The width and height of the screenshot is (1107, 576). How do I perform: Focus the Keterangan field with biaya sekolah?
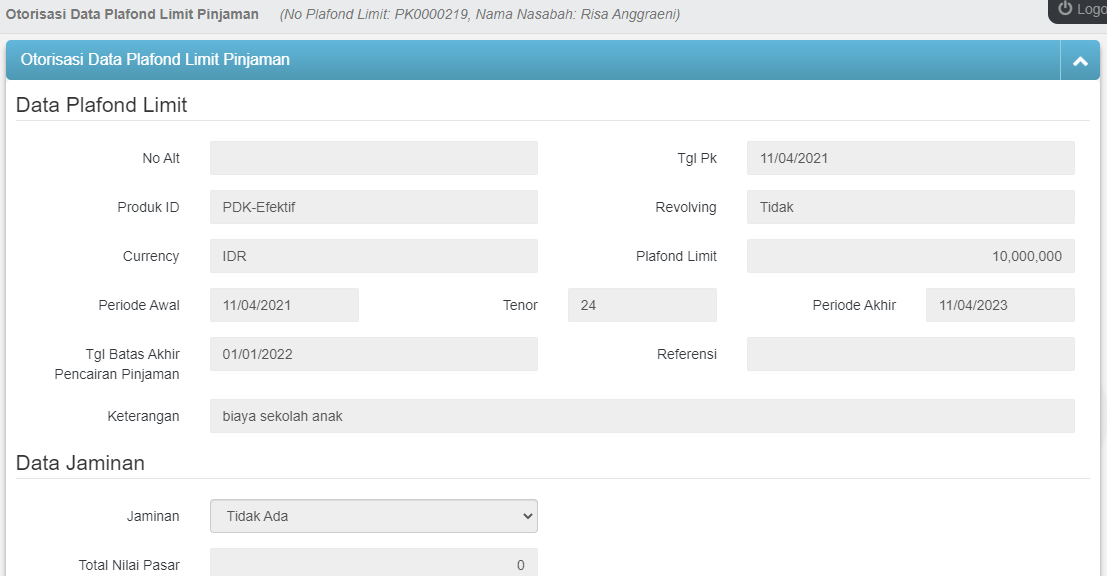pos(642,416)
